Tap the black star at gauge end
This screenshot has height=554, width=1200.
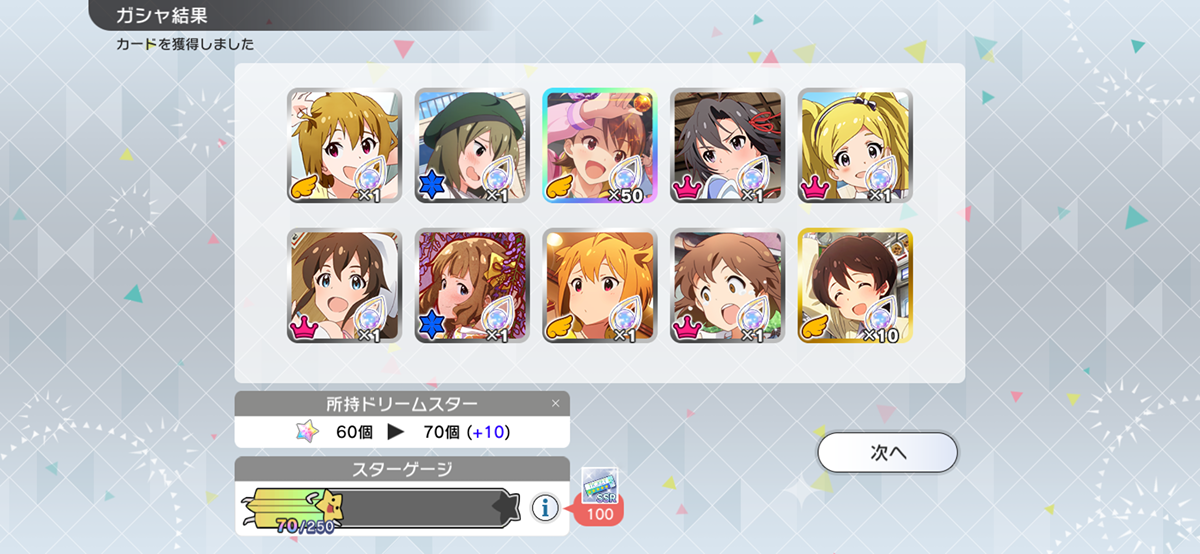point(507,508)
